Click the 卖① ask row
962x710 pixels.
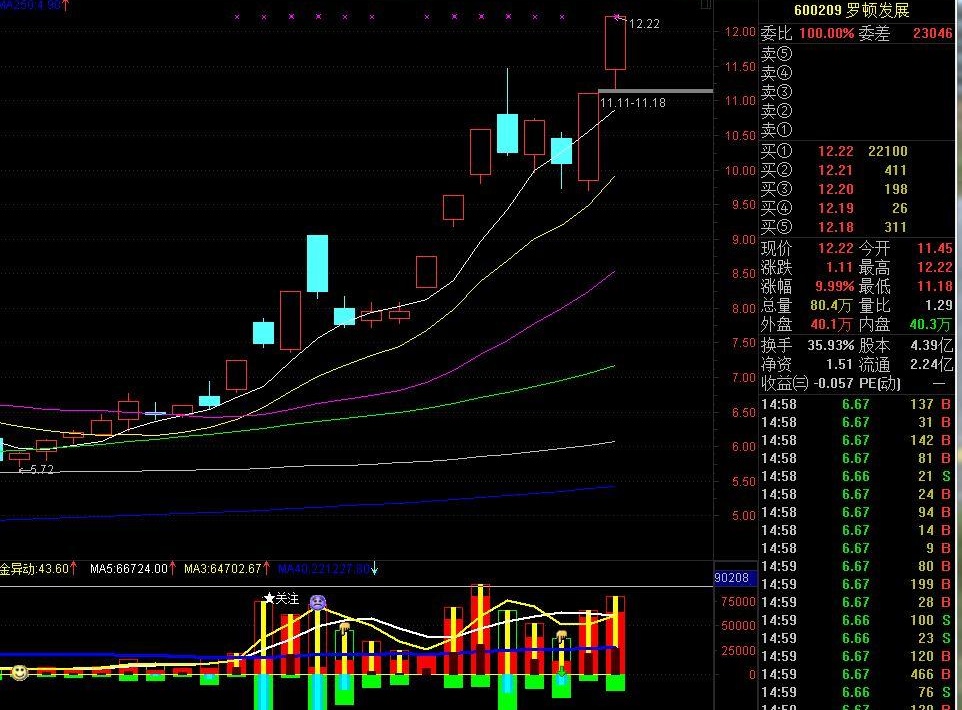[857, 130]
